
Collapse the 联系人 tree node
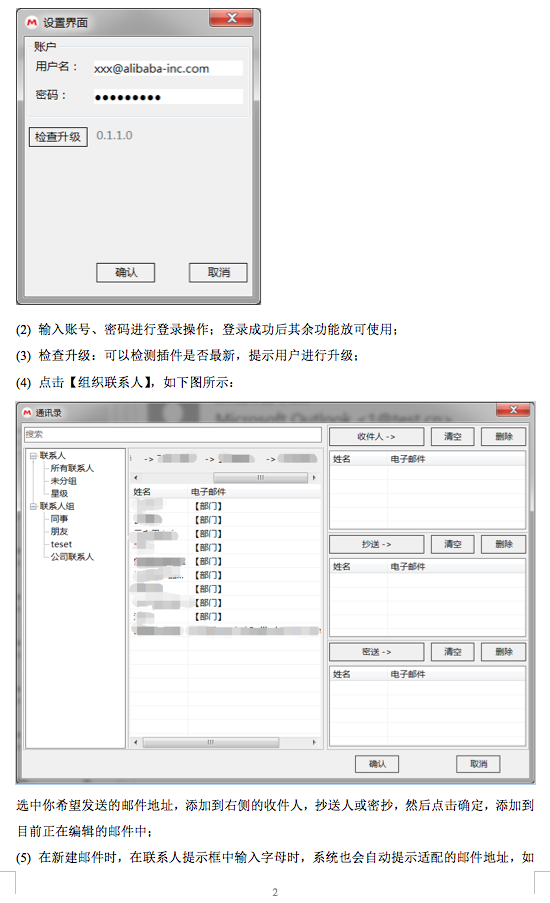33,456
